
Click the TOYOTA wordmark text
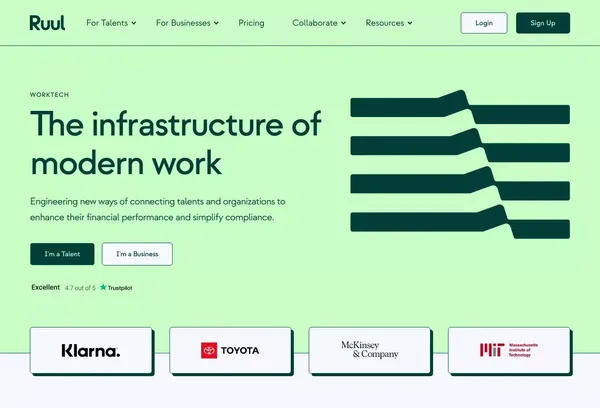[x=240, y=351]
